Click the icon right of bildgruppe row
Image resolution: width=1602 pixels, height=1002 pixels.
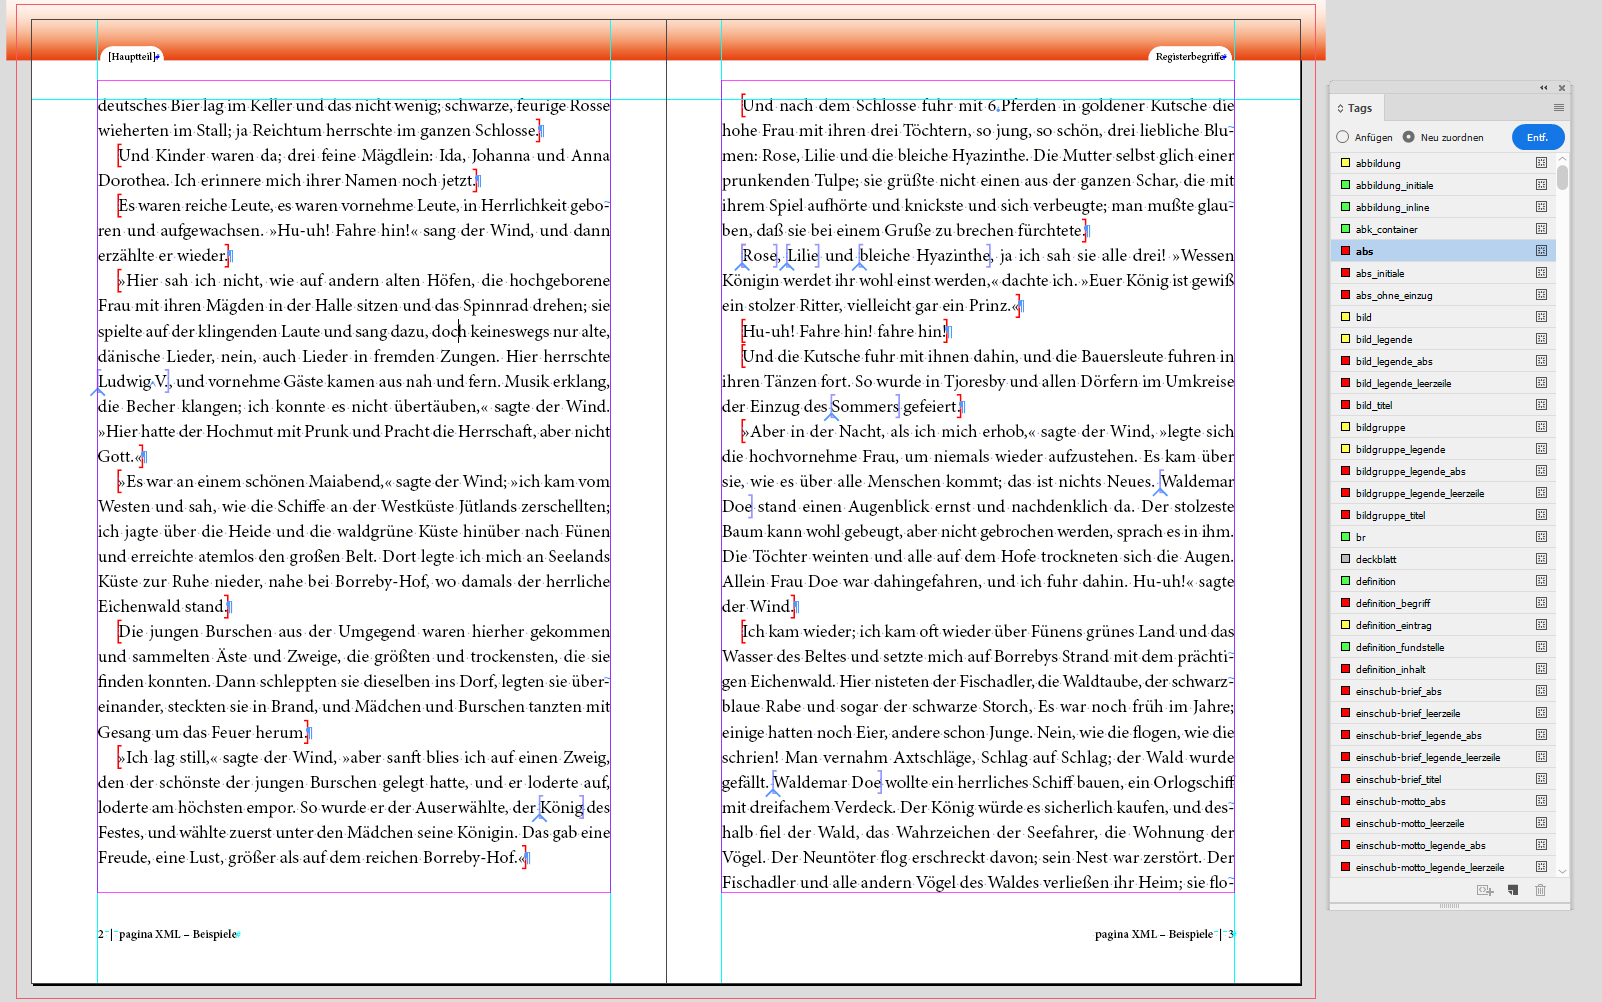click(1541, 427)
